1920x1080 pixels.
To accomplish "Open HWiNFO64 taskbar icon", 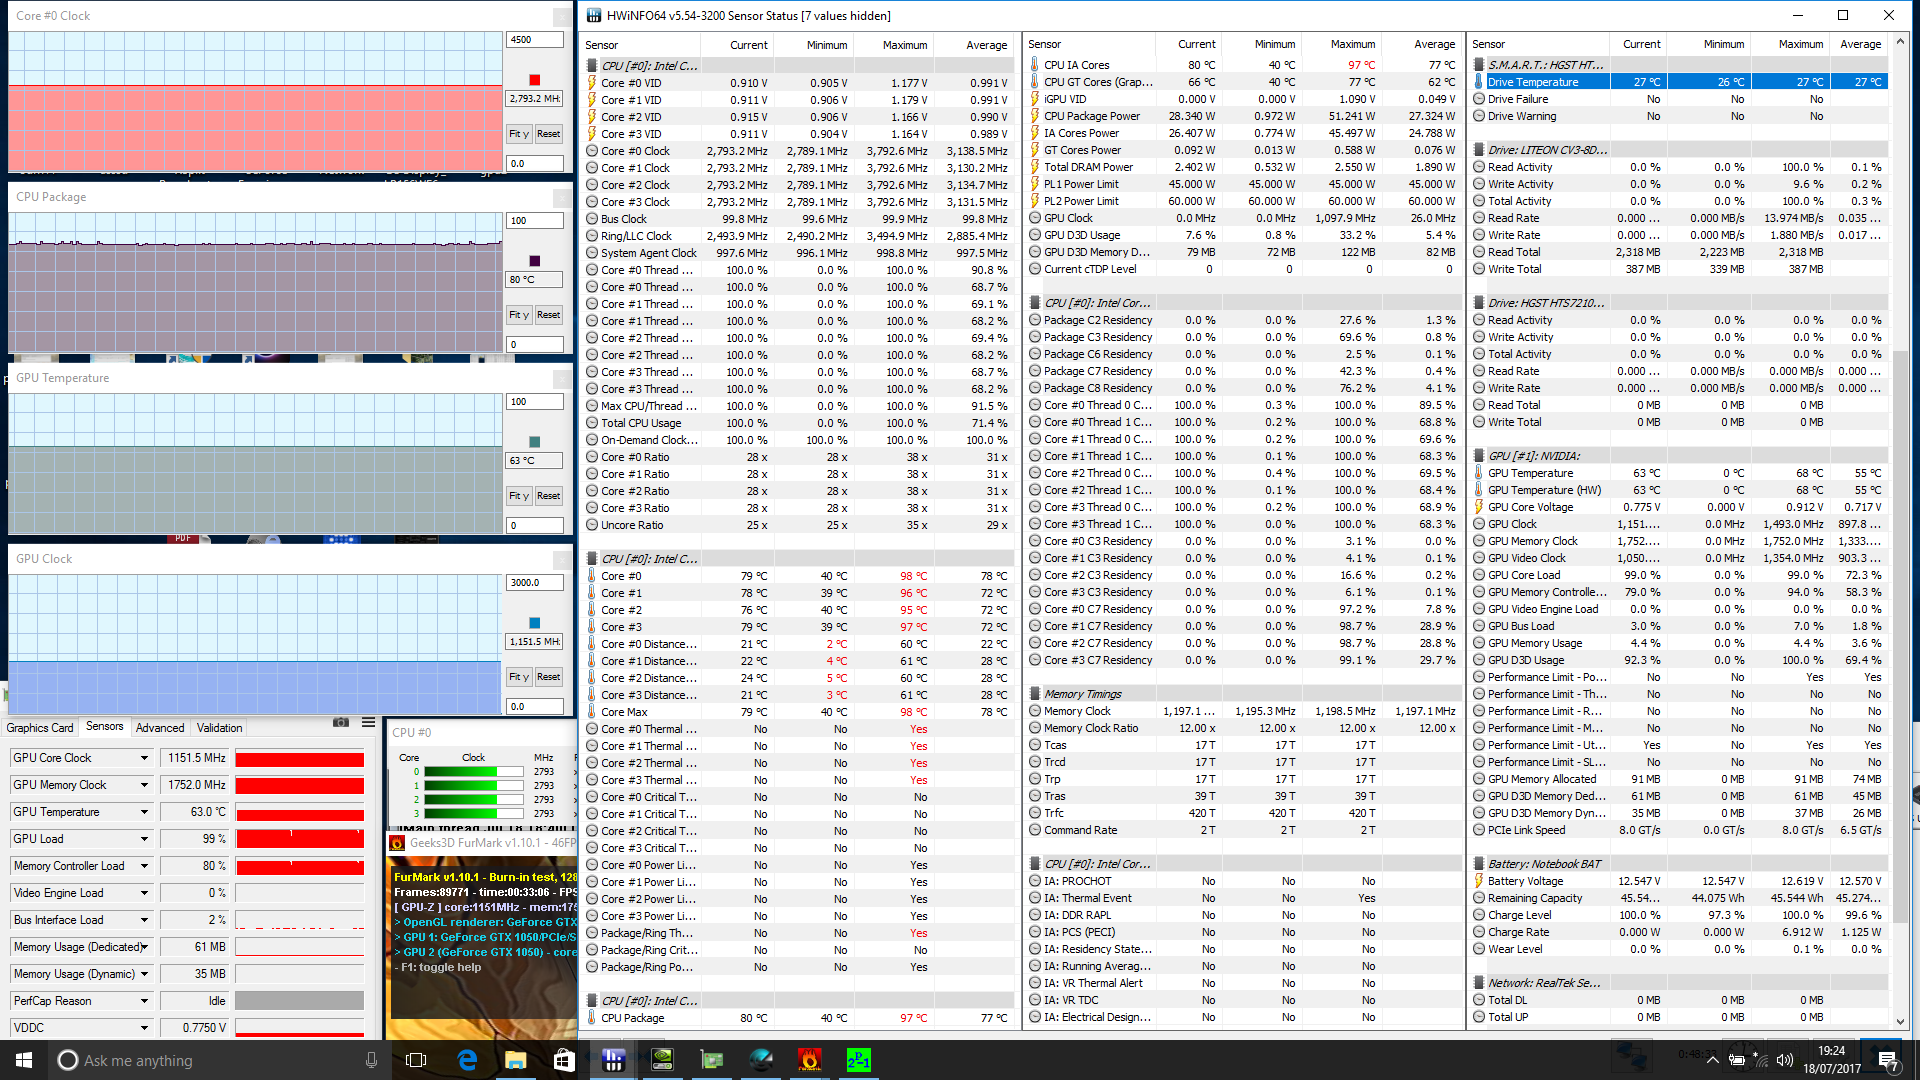I will (x=613, y=1060).
